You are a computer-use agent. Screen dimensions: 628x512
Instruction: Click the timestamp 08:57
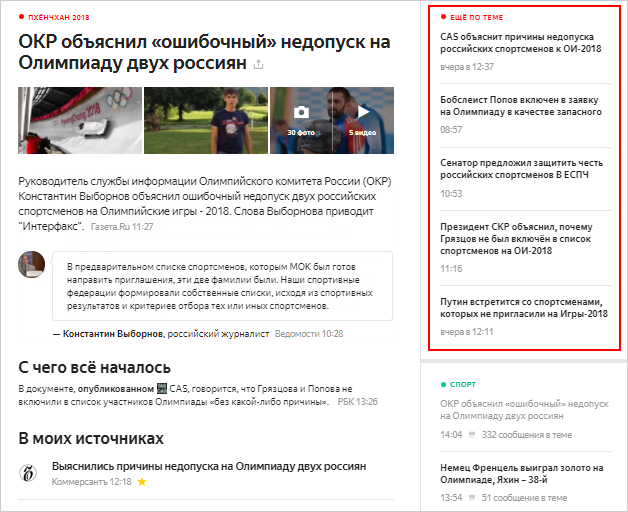tap(451, 130)
